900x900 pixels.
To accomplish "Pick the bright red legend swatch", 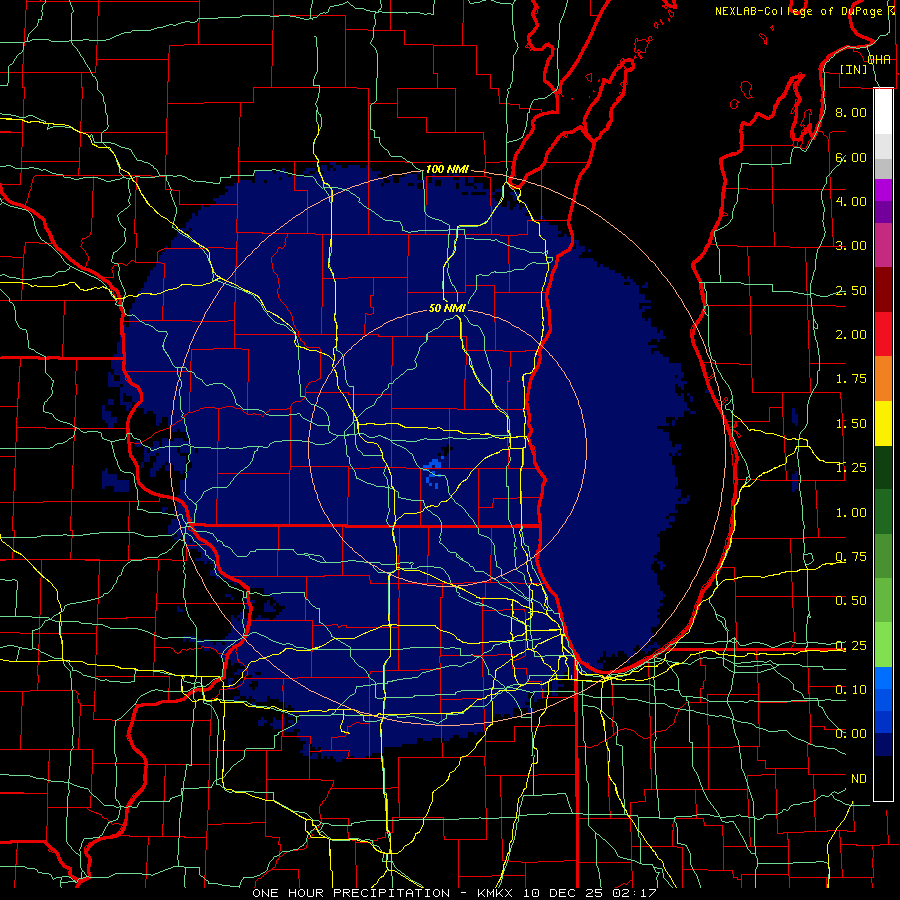I will 883,334.
